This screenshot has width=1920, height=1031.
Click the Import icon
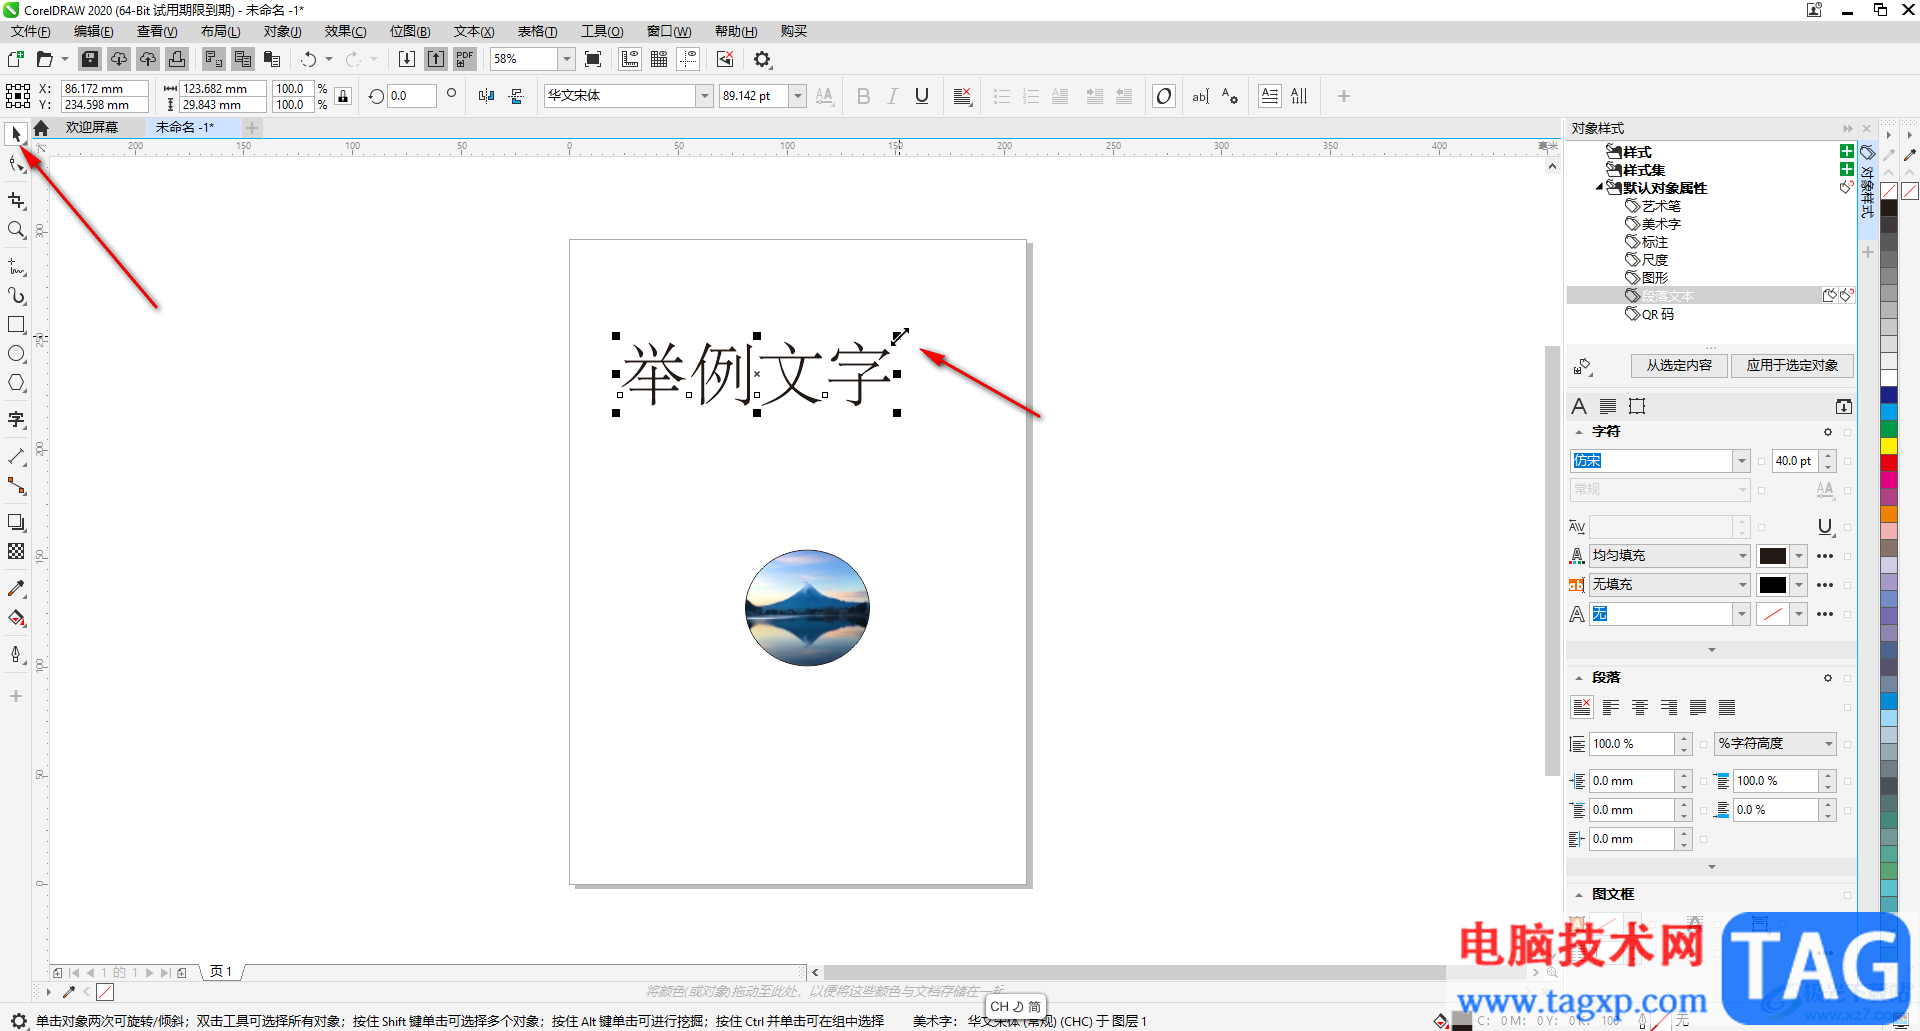[x=407, y=59]
